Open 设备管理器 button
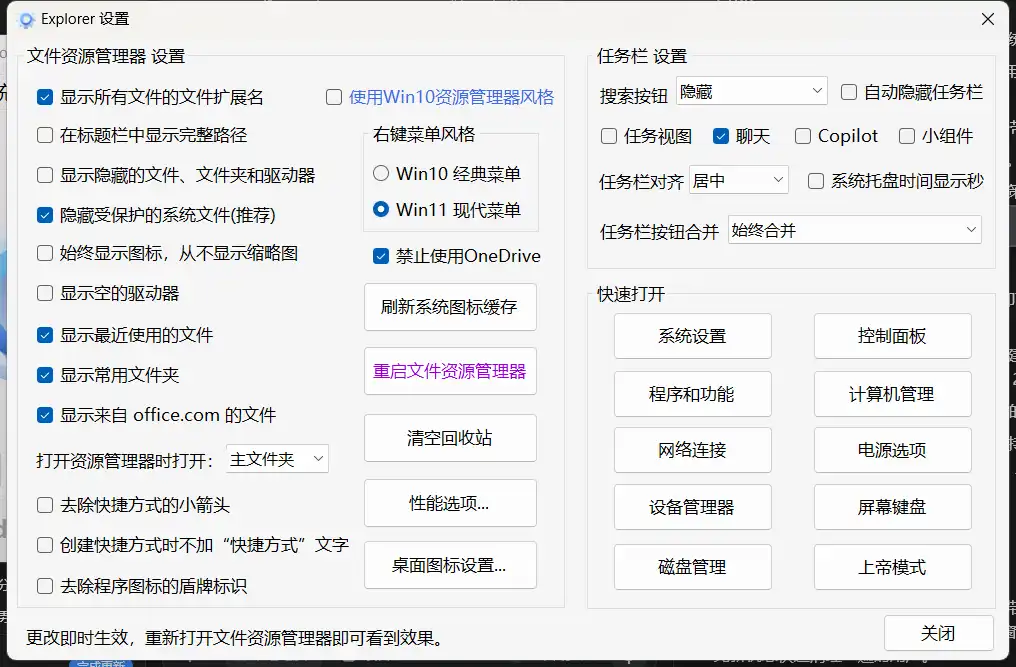Image resolution: width=1016 pixels, height=667 pixels. click(693, 507)
